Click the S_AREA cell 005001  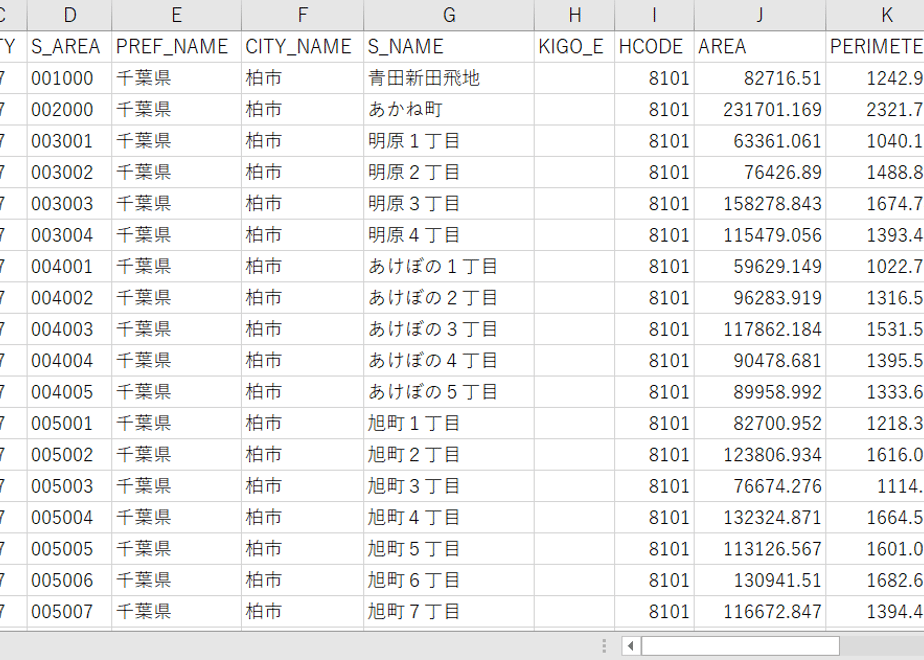[70, 423]
